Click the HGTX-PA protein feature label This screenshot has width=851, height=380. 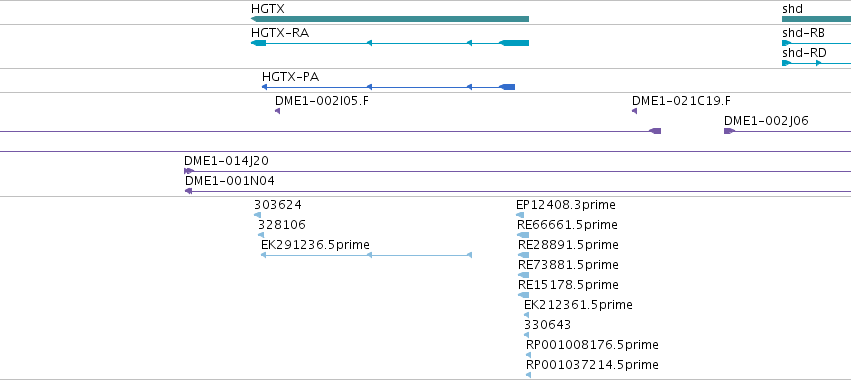(x=290, y=77)
